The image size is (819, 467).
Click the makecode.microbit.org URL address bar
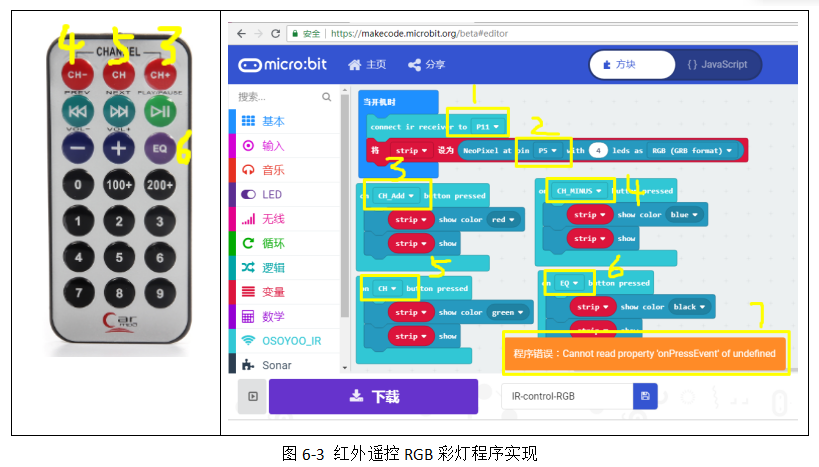point(419,33)
